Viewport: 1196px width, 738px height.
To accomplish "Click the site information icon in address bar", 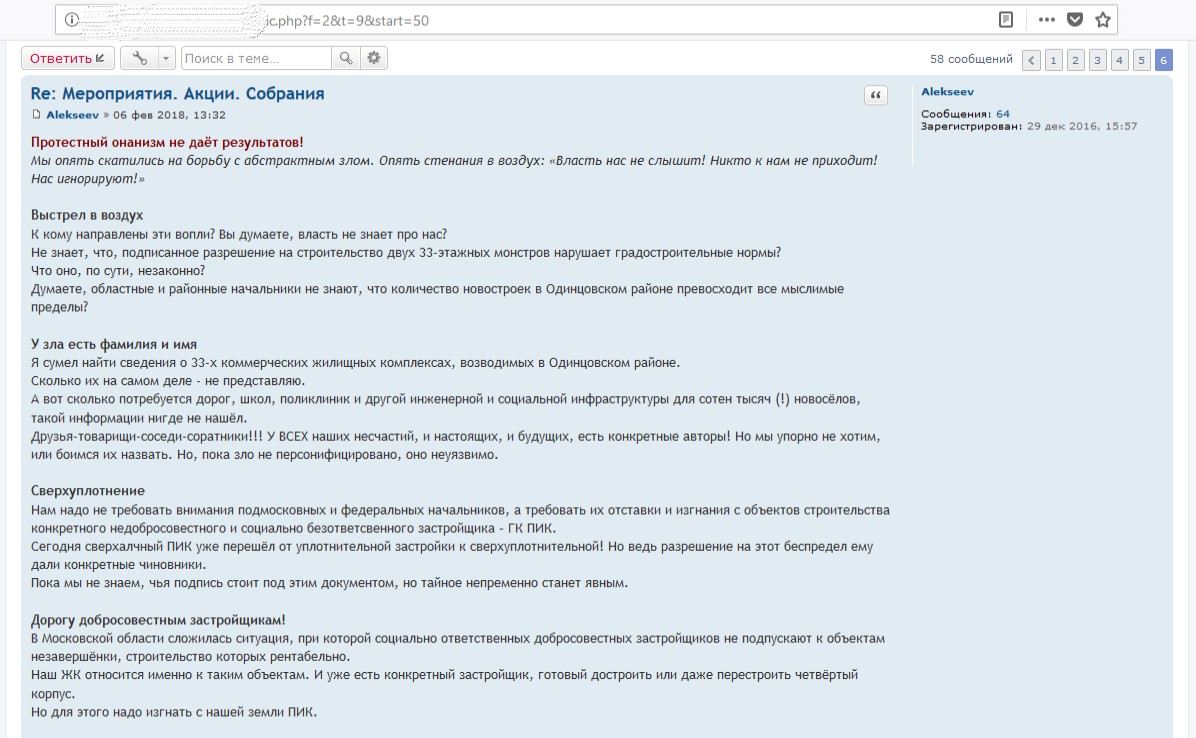I will (x=72, y=20).
